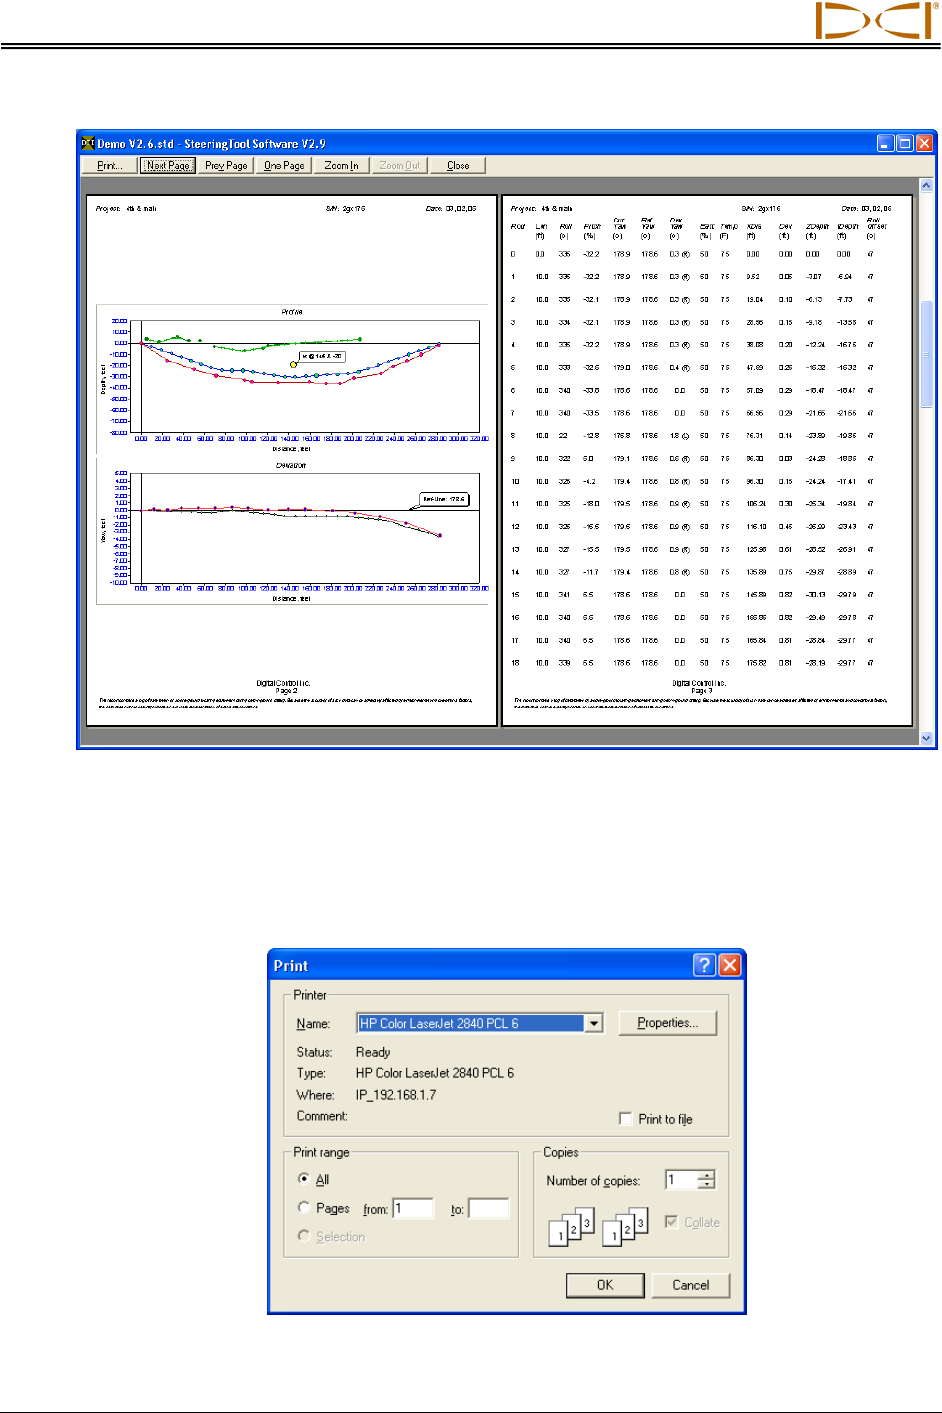942x1413 pixels.
Task: Click OK in Print dialog
Action: pyautogui.click(x=605, y=1285)
